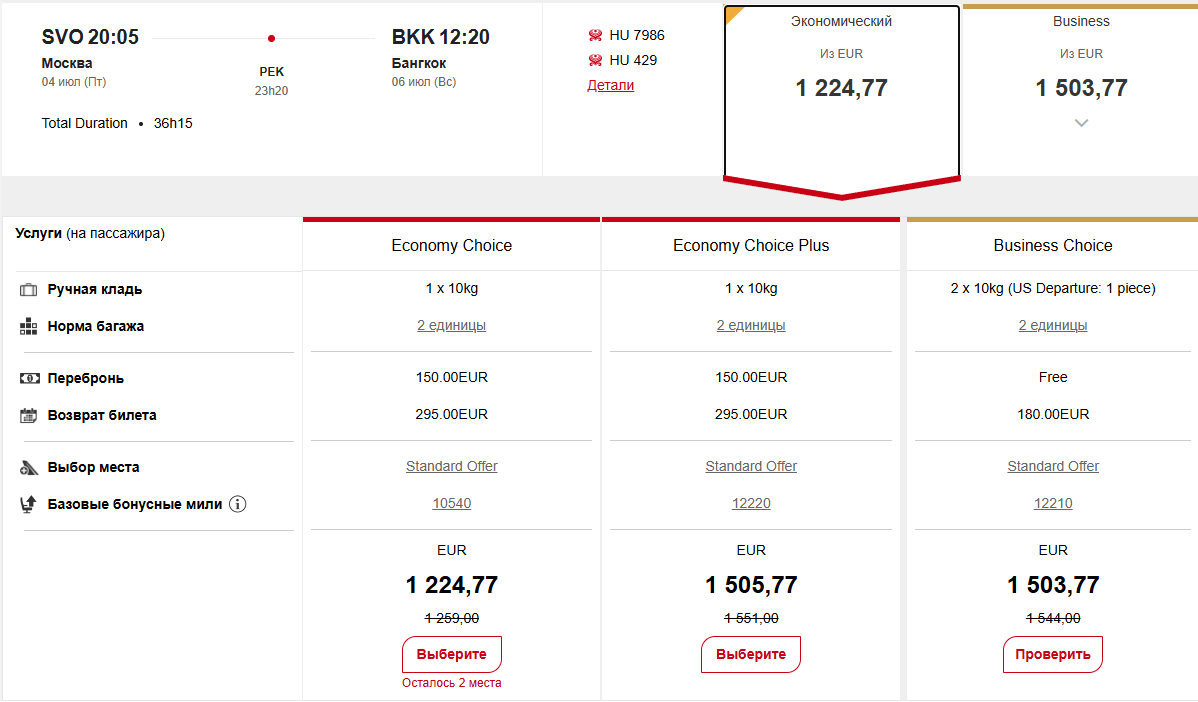Click the bonus miles seat icon
This screenshot has height=702, width=1198.
28,504
